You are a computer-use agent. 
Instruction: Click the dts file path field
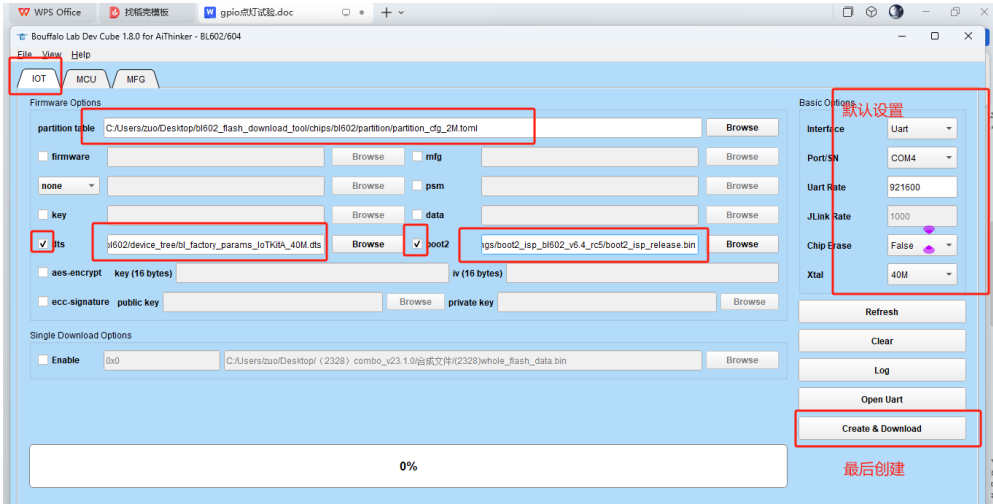coord(215,244)
